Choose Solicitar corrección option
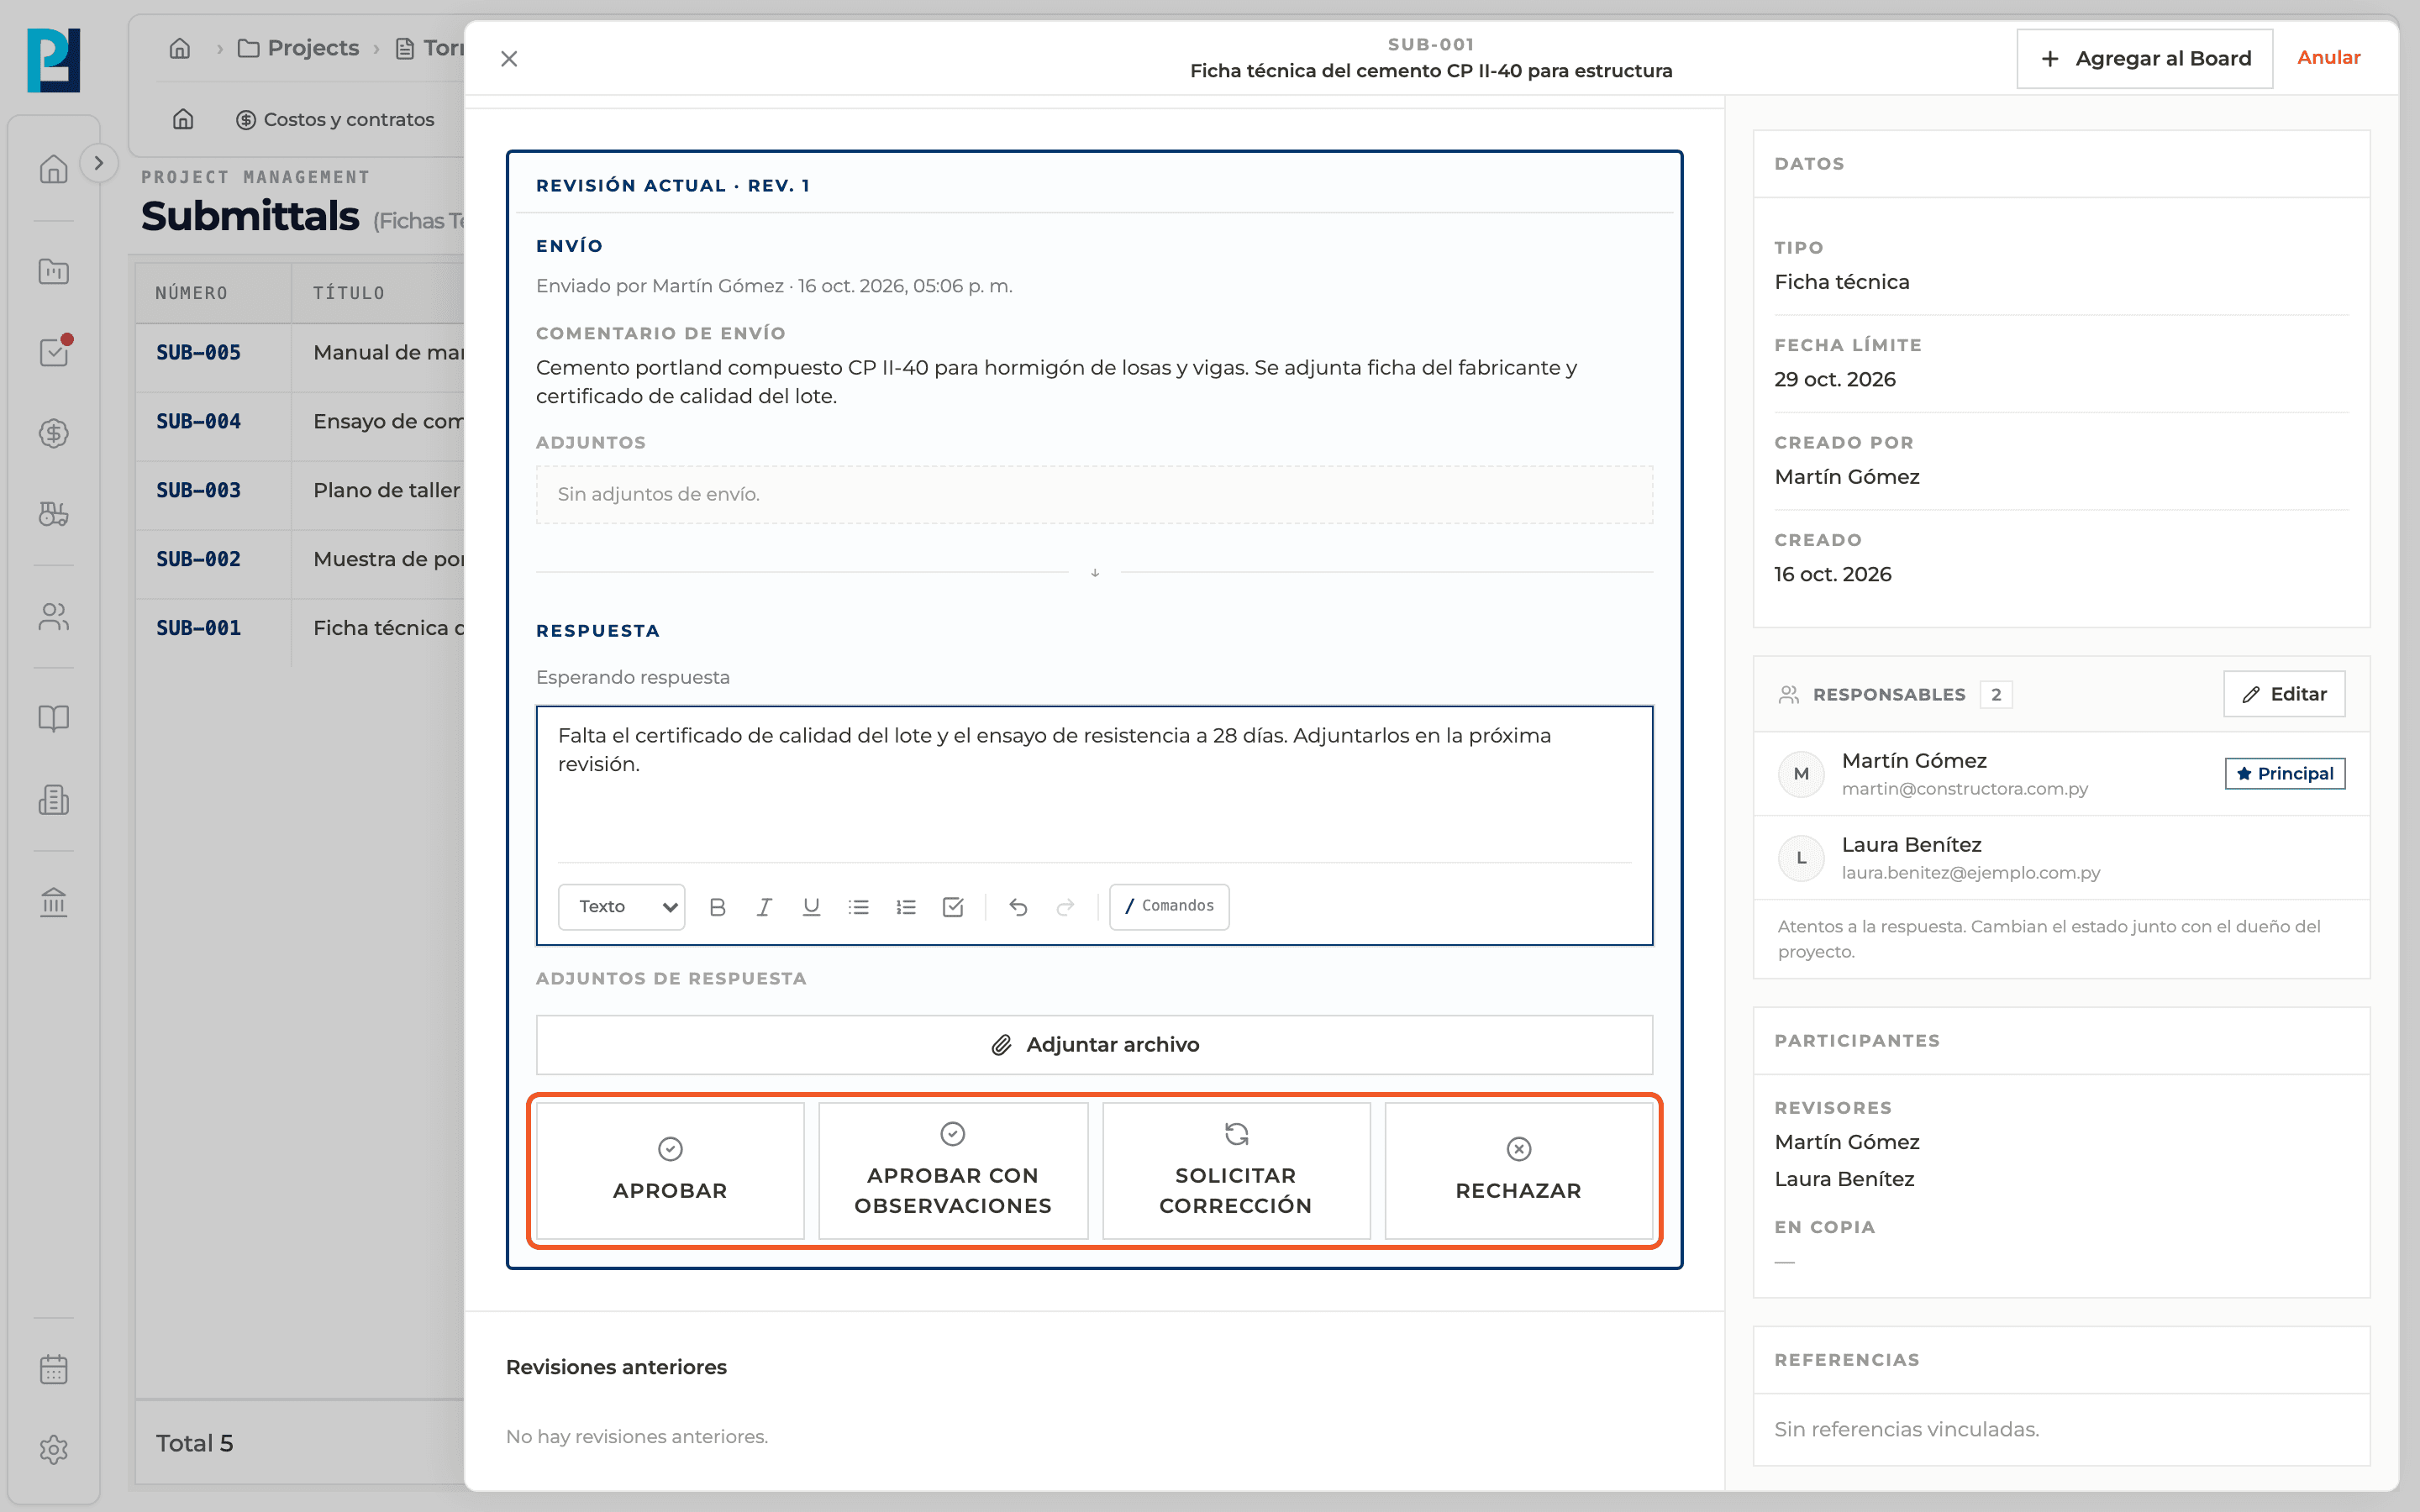 coord(1236,1170)
